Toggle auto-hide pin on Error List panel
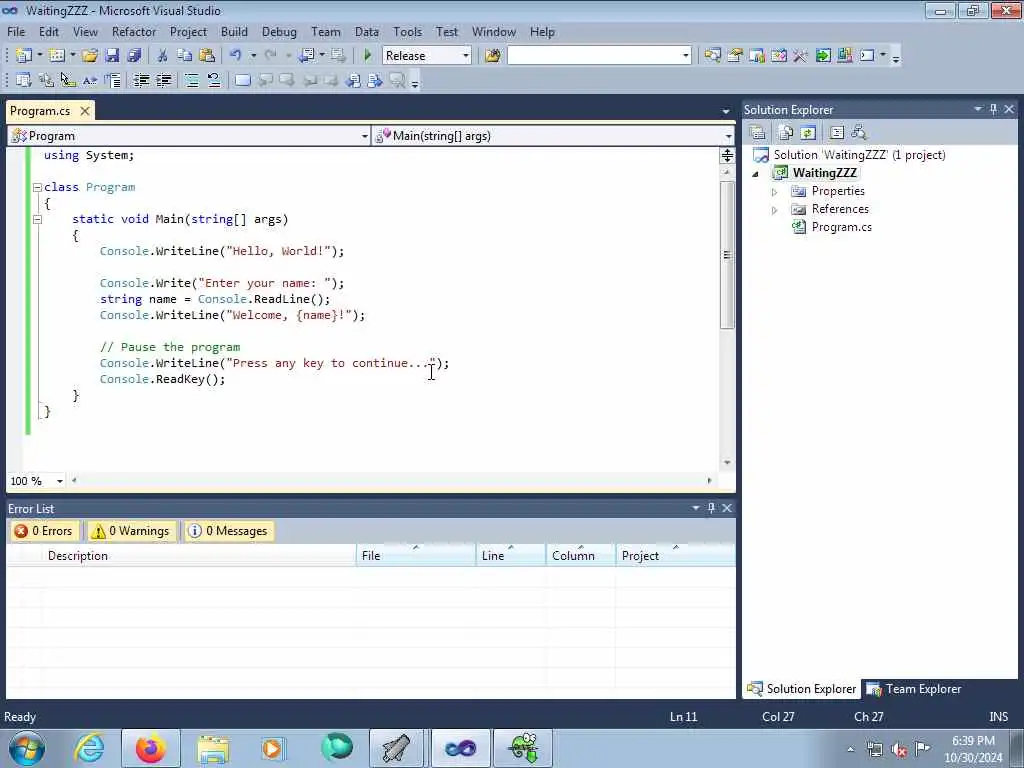 point(711,507)
